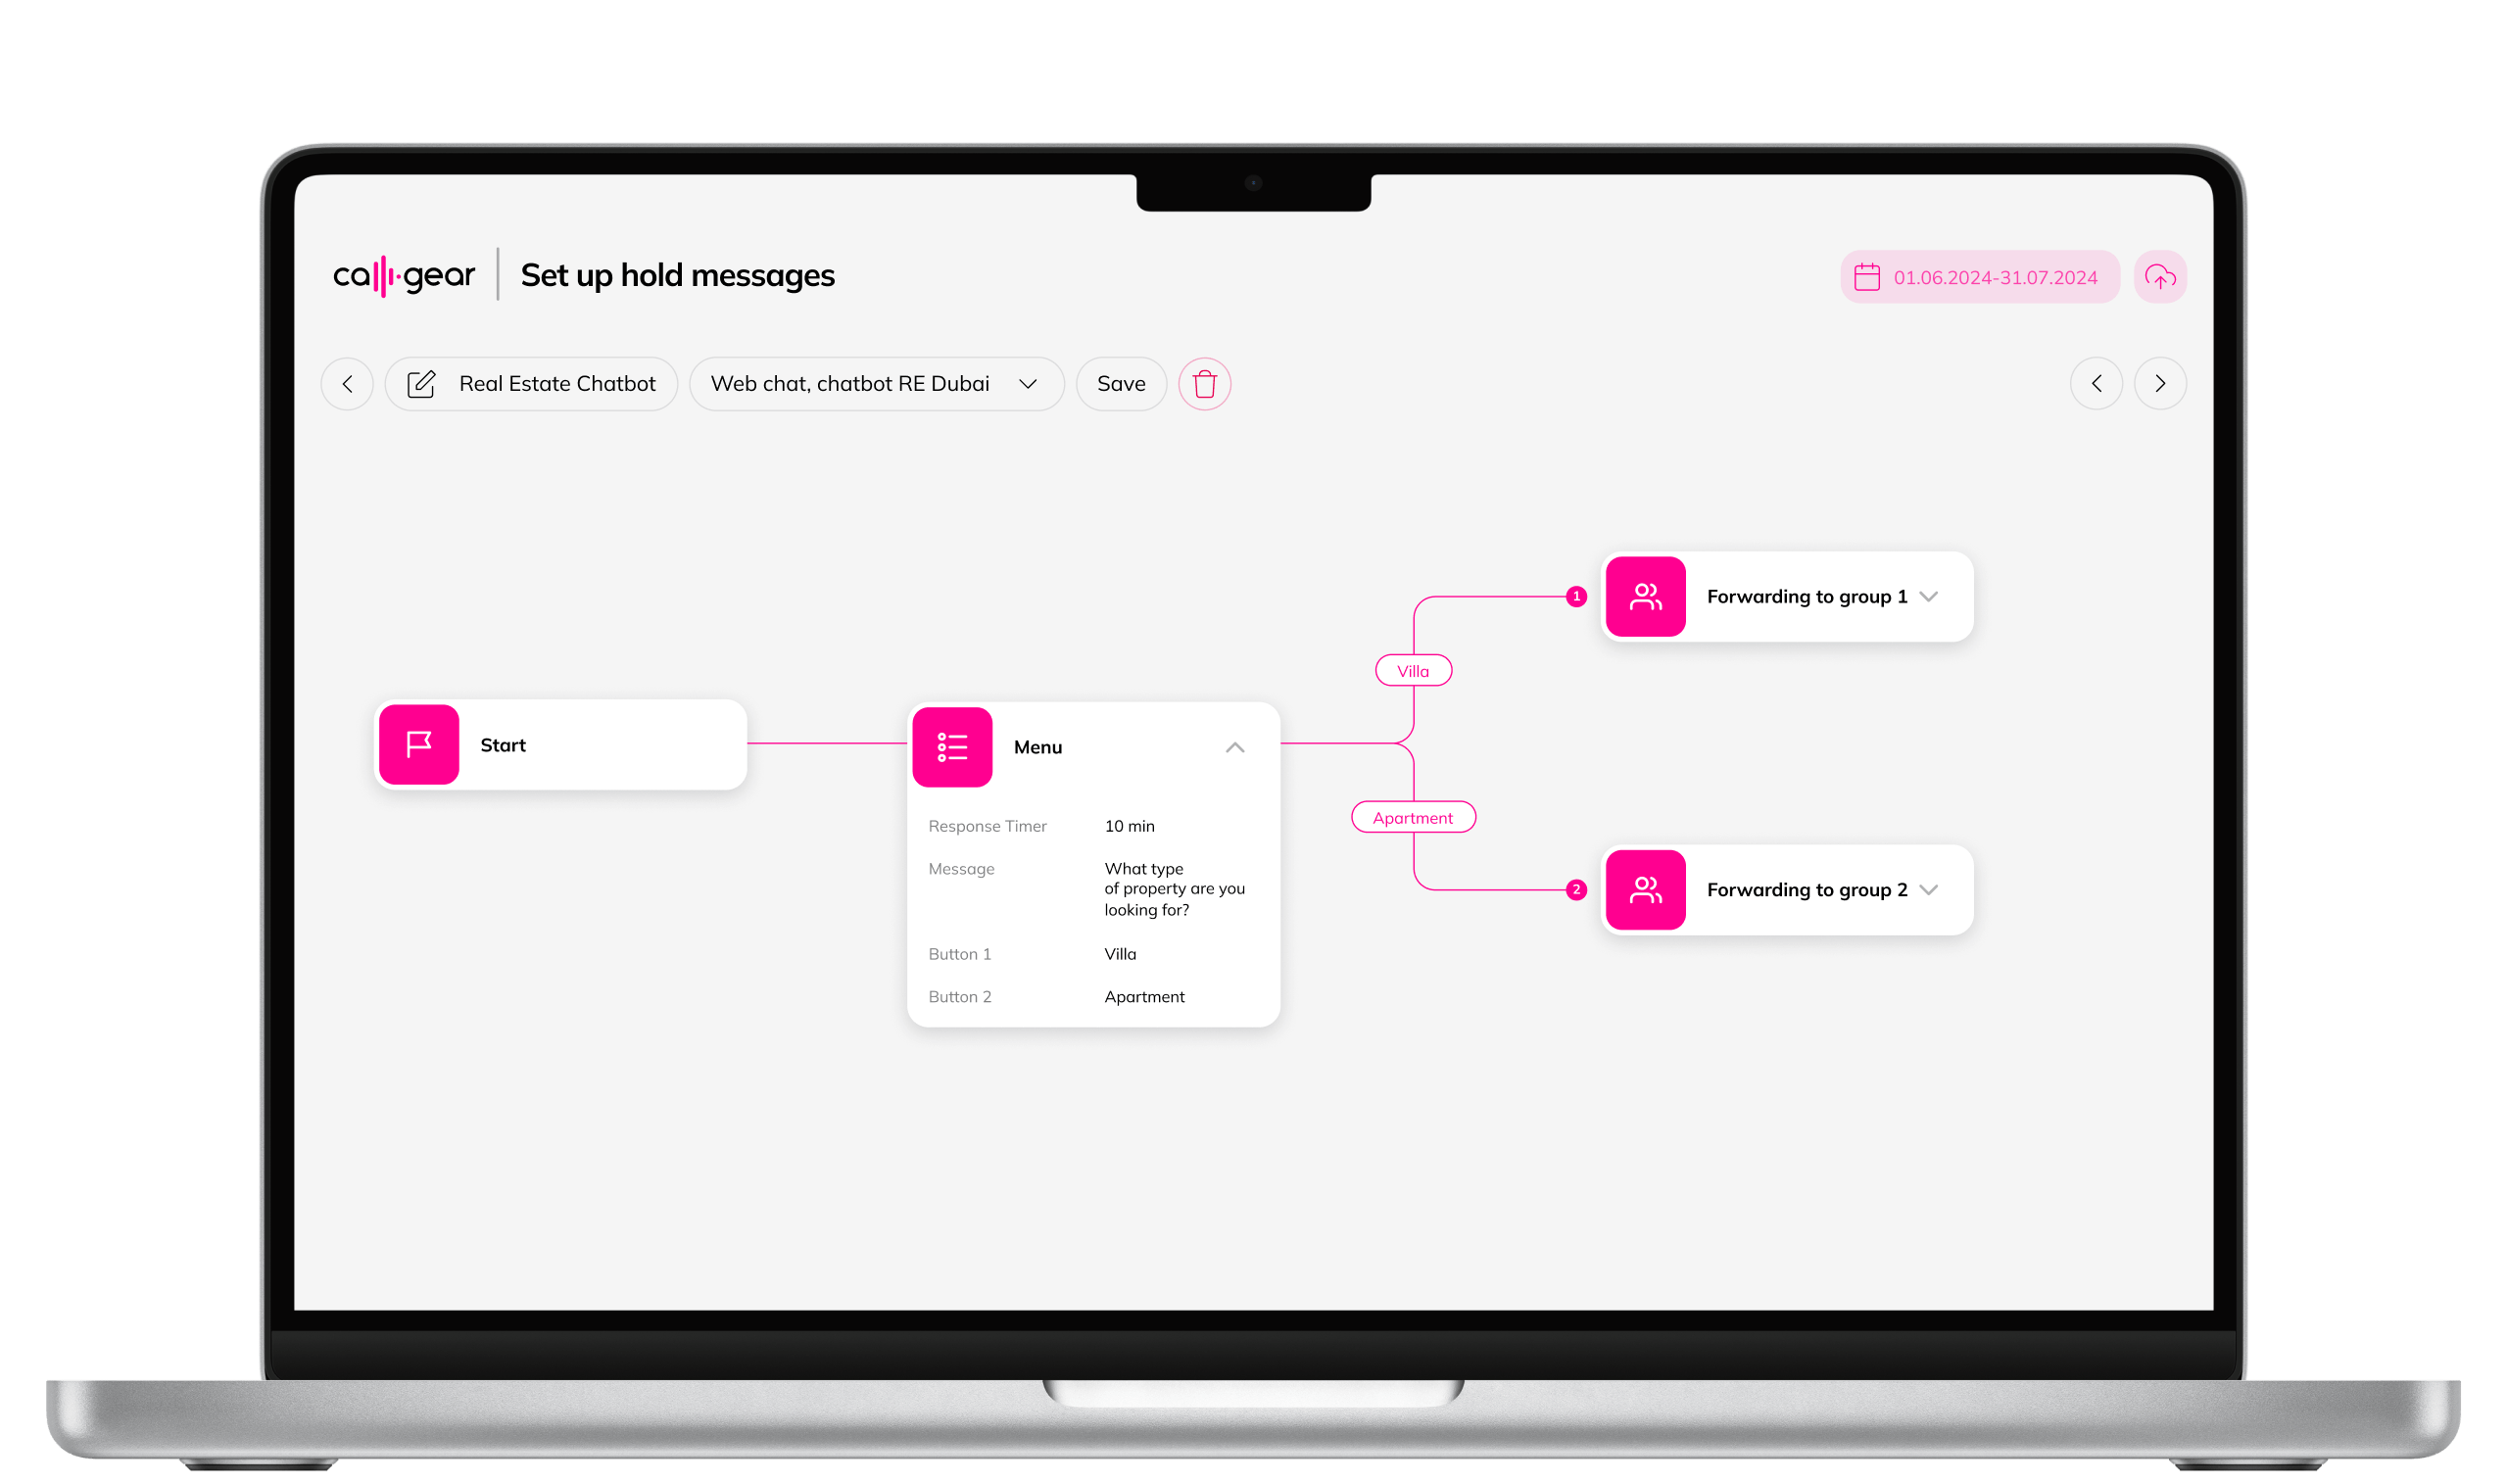Collapse the Menu node panel chevron
Screen dimensions: 2506x1484
[x=1238, y=745]
